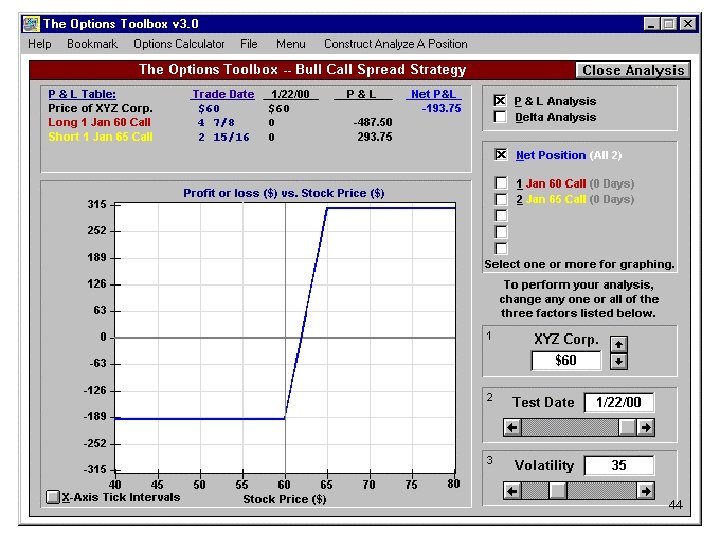Viewport: 720px width, 540px height.
Task: Click the Net Position label link
Action: click(551, 155)
